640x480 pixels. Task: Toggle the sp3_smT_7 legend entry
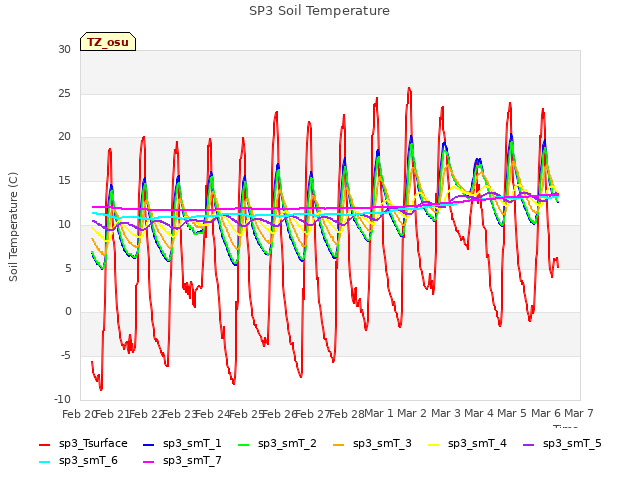click(x=182, y=461)
